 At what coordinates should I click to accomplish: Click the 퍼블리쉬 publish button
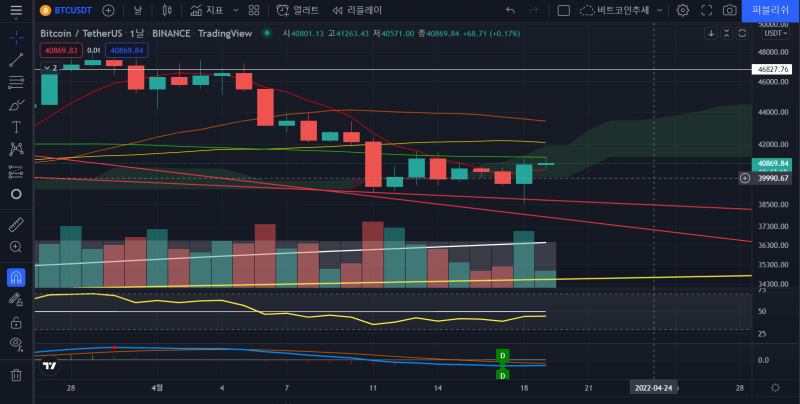(770, 10)
